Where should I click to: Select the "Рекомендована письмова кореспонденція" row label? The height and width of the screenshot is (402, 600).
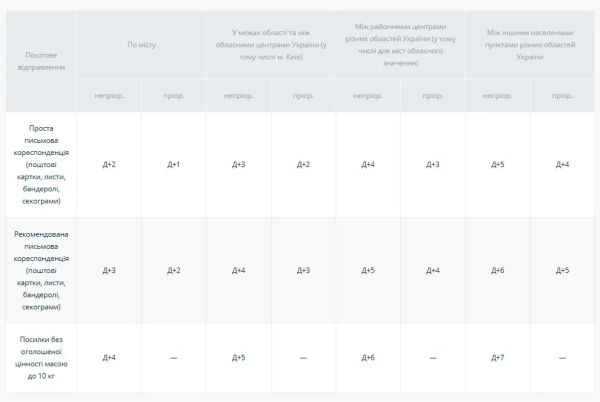42,270
